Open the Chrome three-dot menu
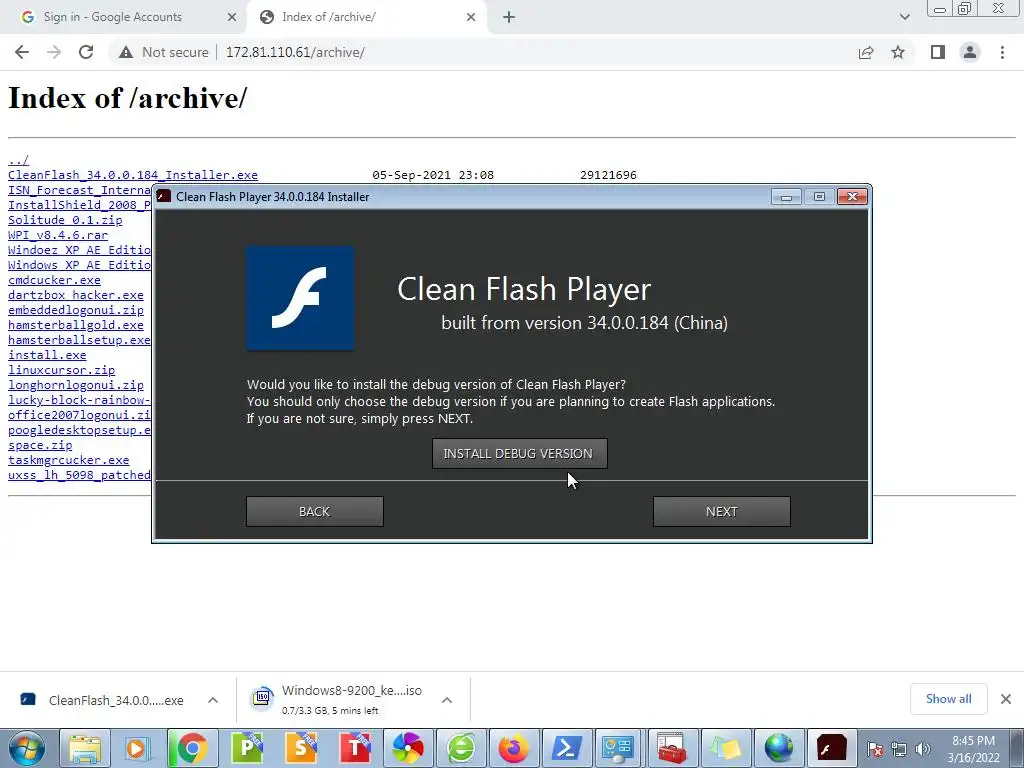1024x768 pixels. click(1002, 52)
